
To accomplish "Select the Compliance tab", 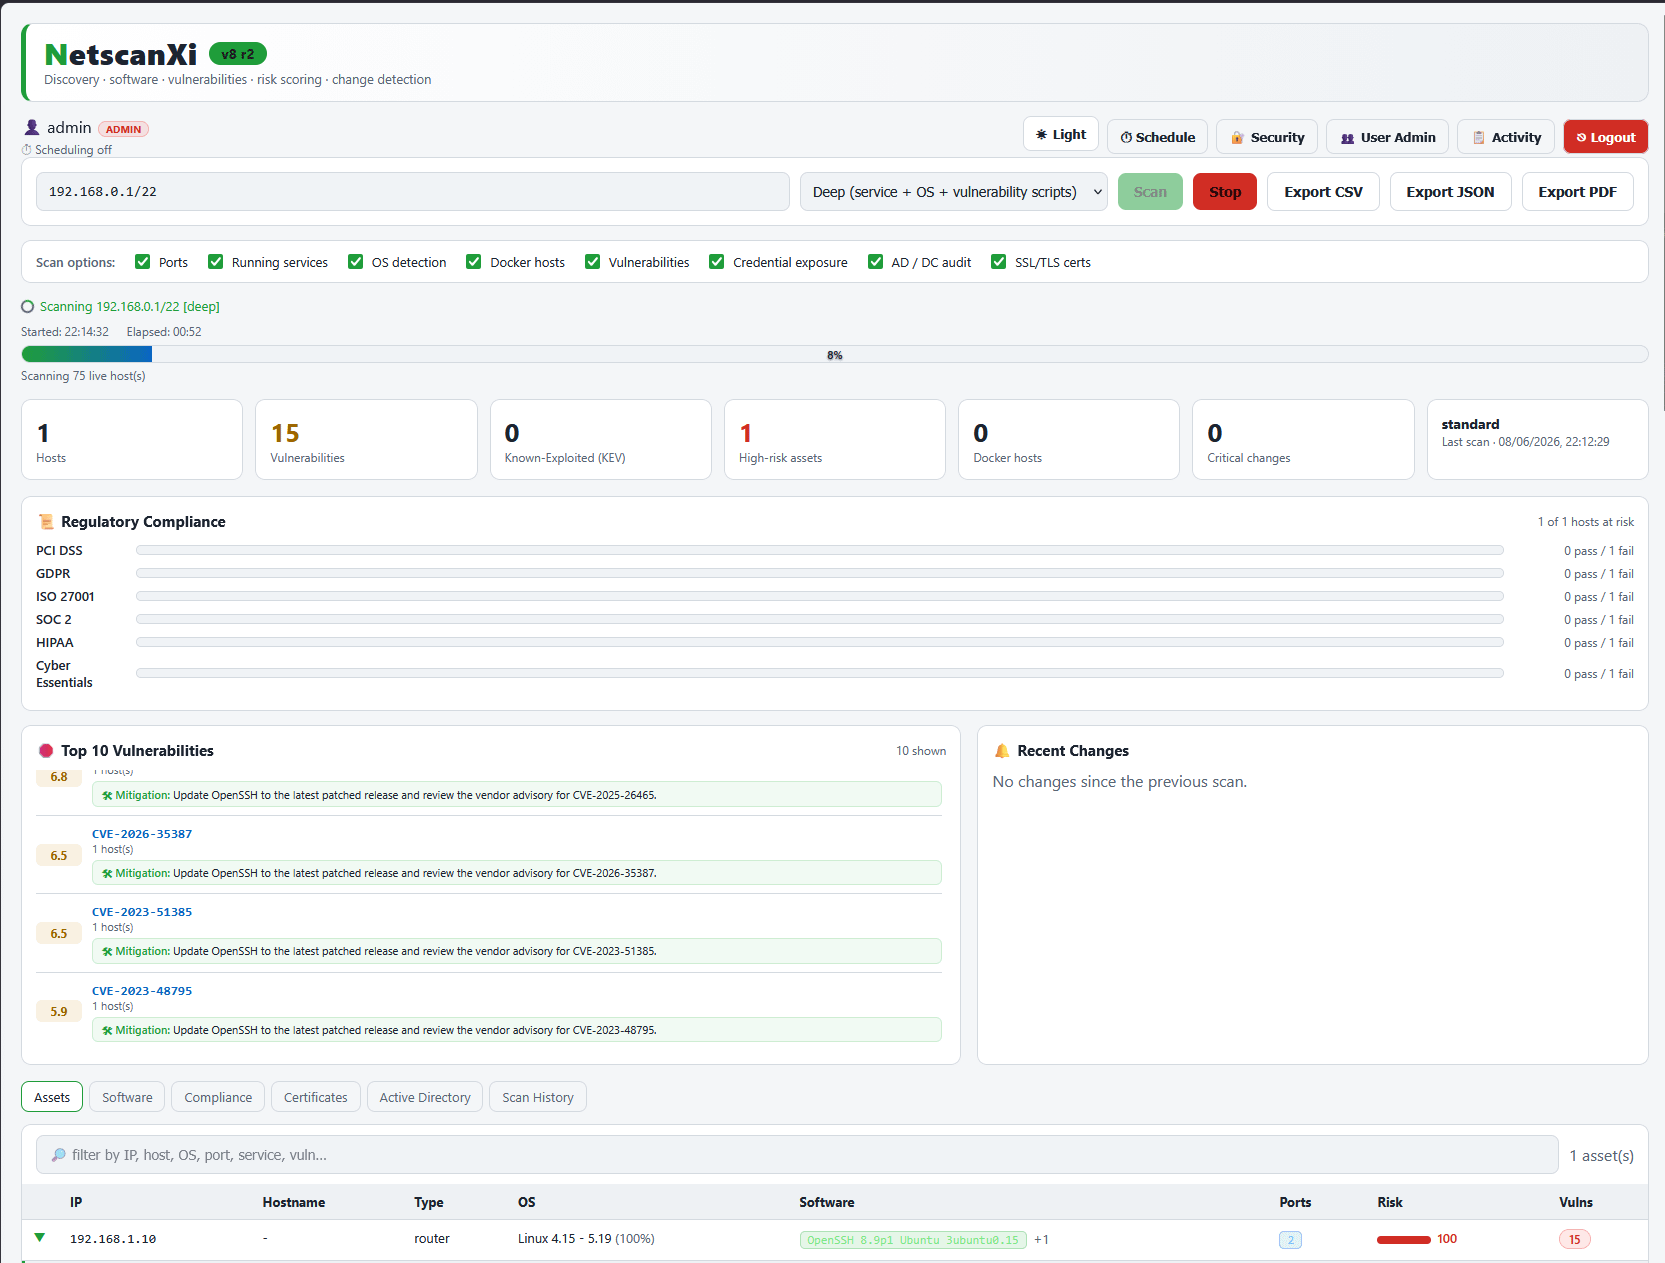I will pos(218,1097).
